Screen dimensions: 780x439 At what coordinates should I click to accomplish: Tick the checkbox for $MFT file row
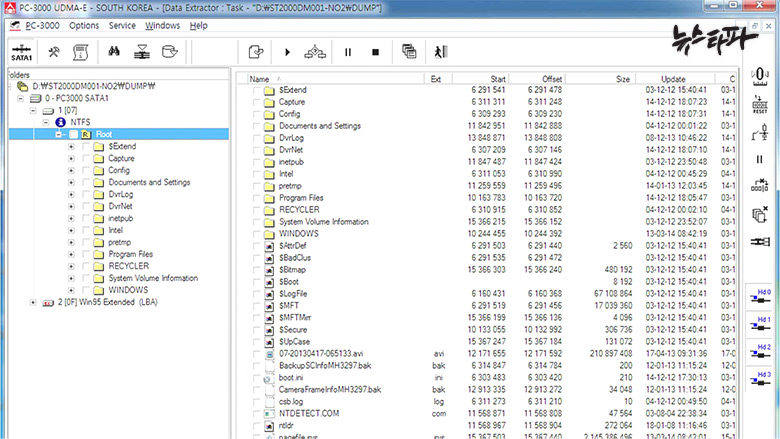256,306
